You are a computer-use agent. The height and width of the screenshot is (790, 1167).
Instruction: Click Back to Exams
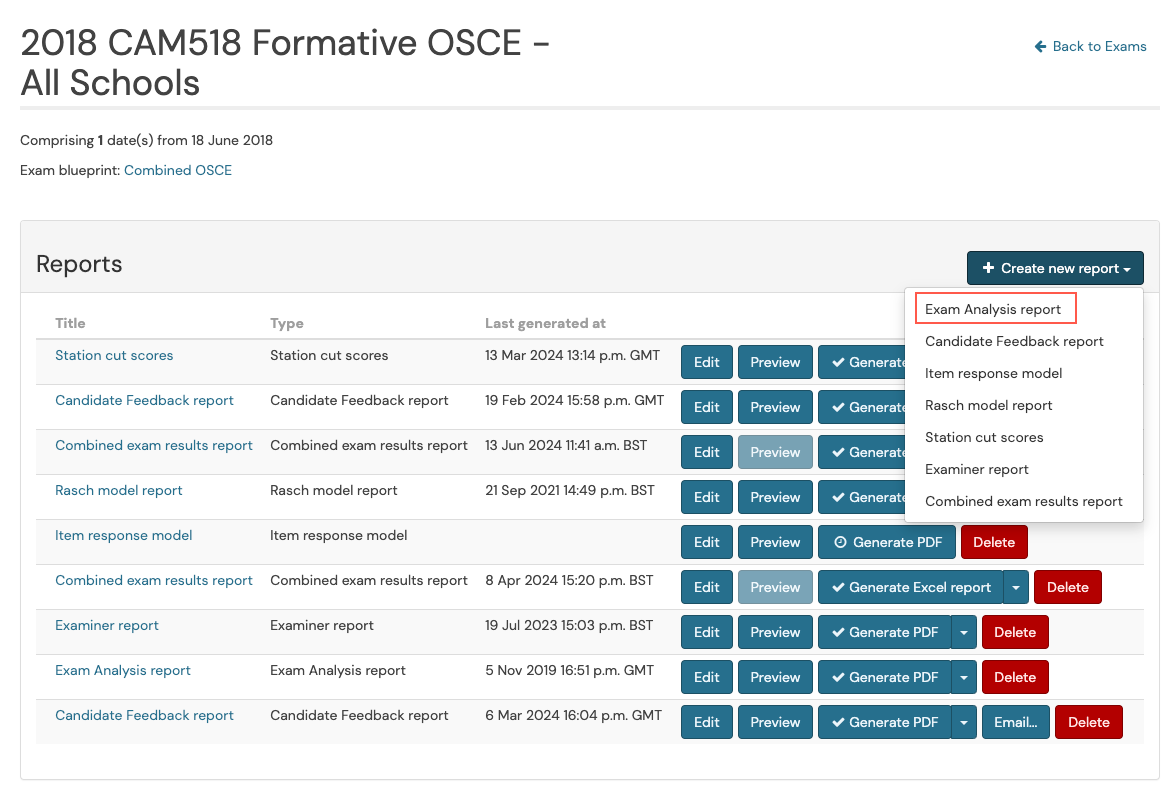1097,46
